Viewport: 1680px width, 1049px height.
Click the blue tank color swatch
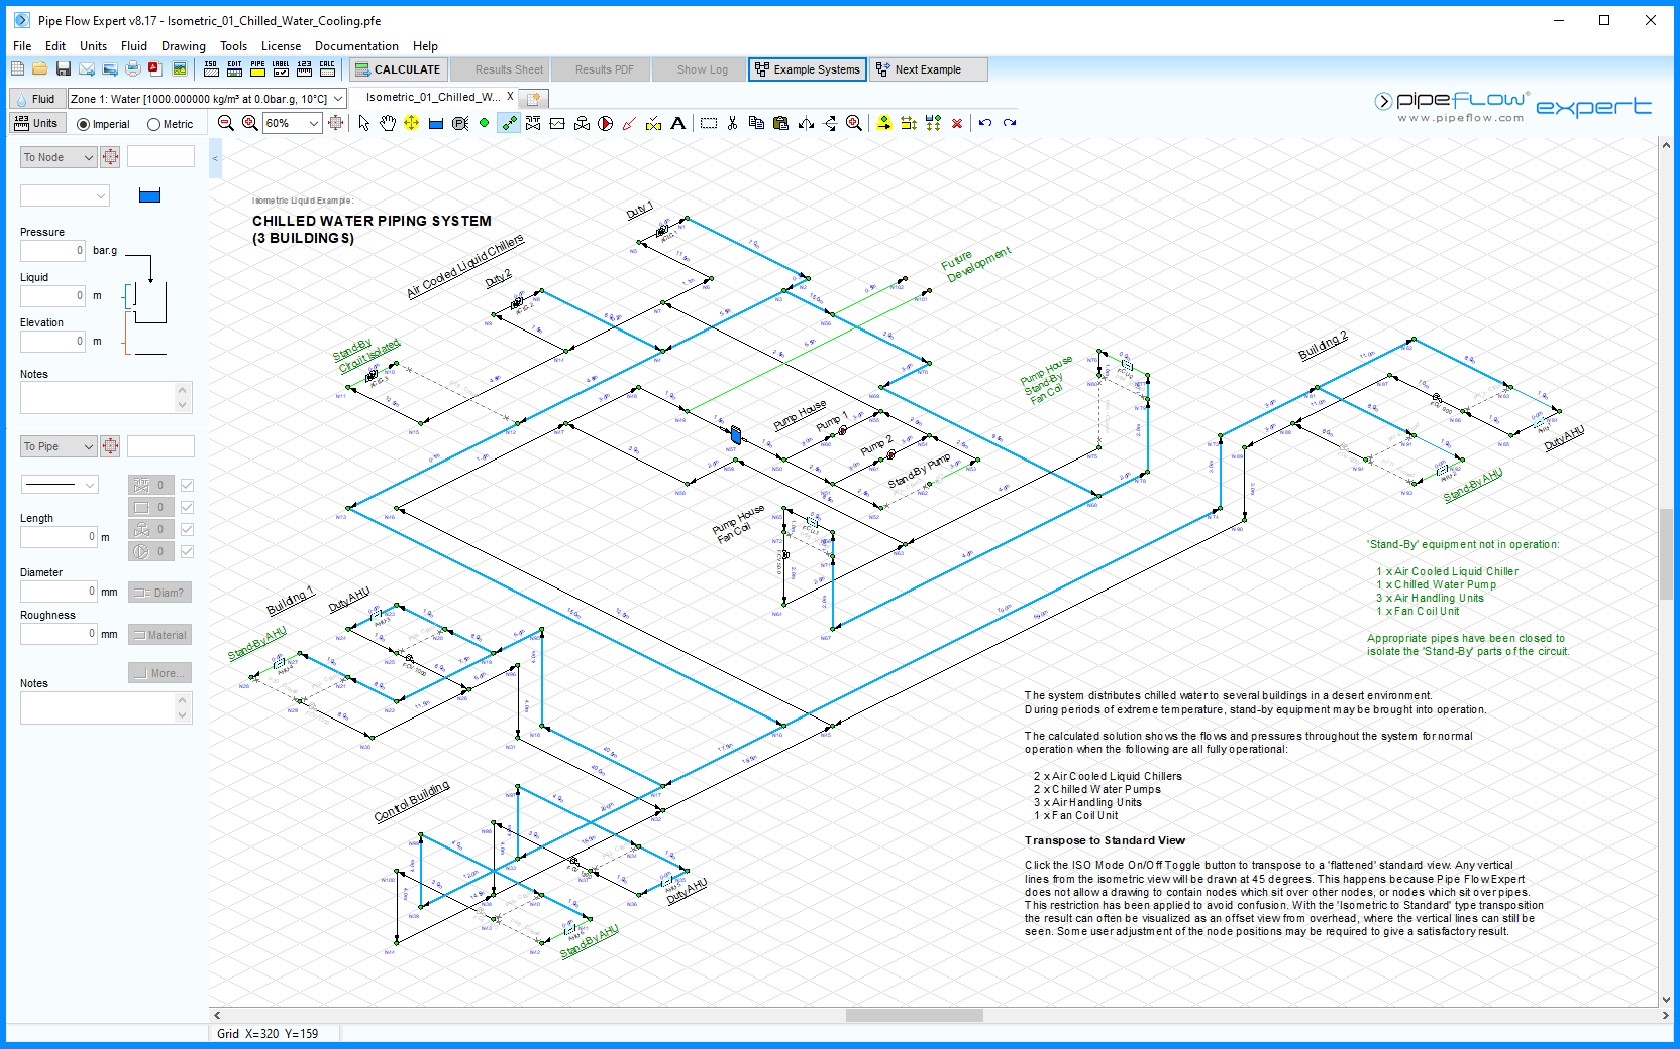click(x=149, y=196)
